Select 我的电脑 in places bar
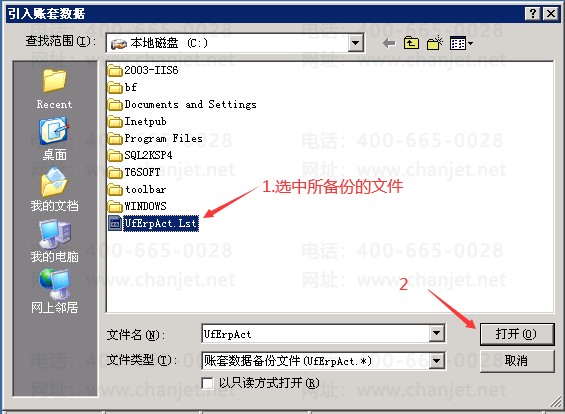 54,241
